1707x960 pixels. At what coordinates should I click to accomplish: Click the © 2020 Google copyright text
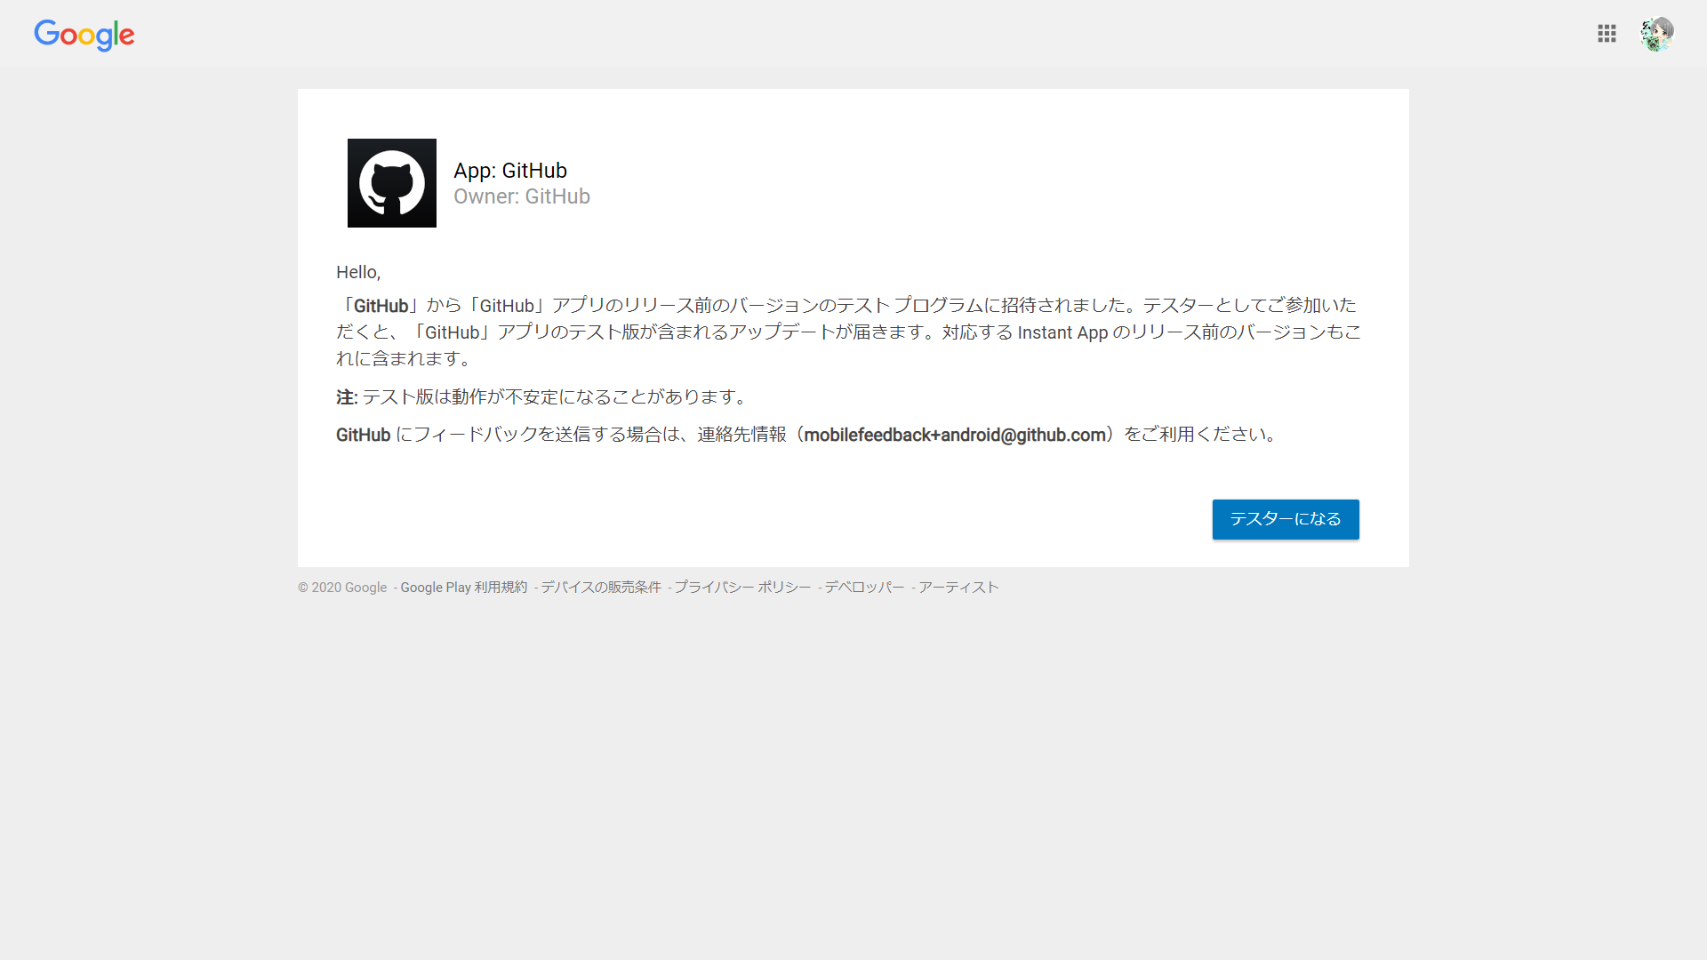342,588
